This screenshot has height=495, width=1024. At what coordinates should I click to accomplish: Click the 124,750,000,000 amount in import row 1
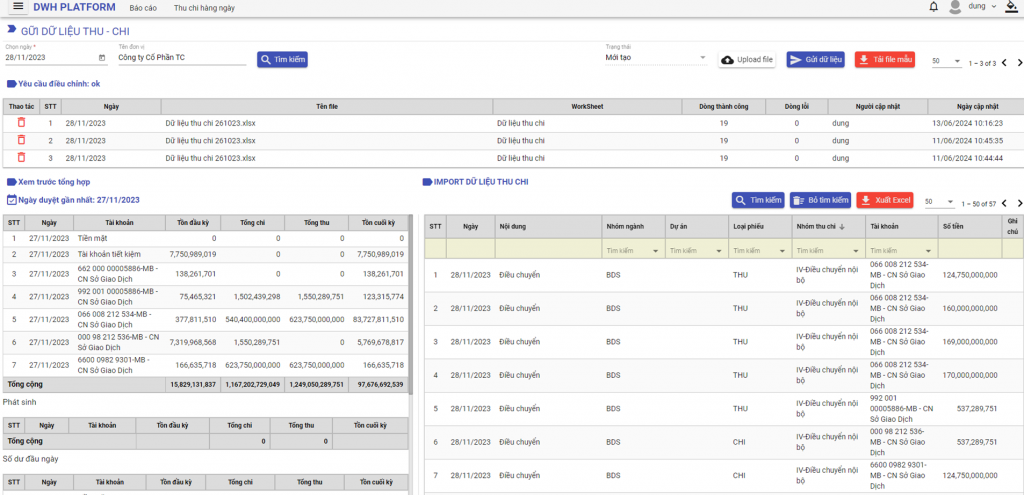(970, 275)
